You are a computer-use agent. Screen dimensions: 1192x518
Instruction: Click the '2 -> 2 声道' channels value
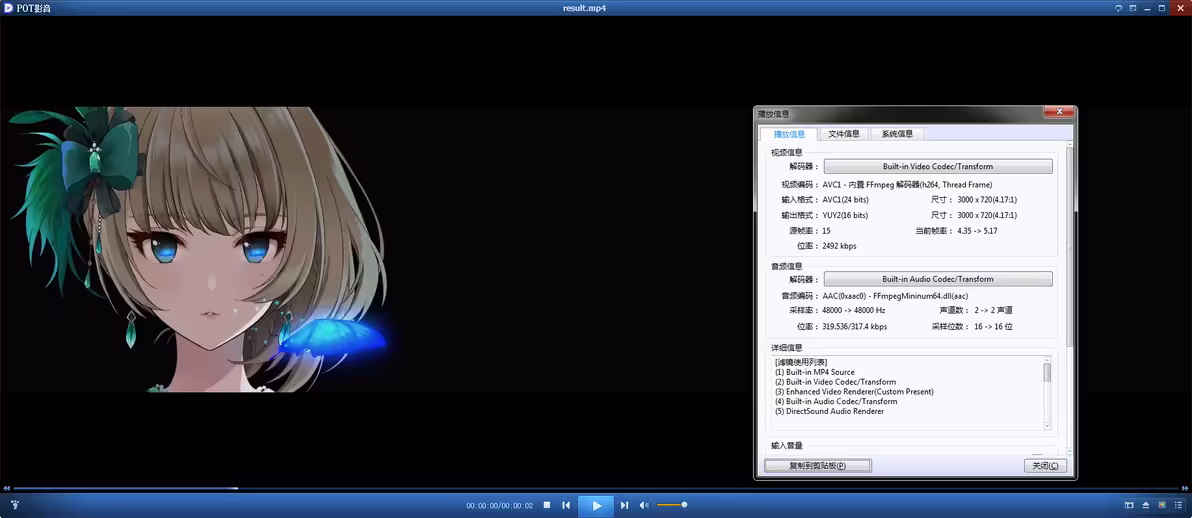[993, 310]
